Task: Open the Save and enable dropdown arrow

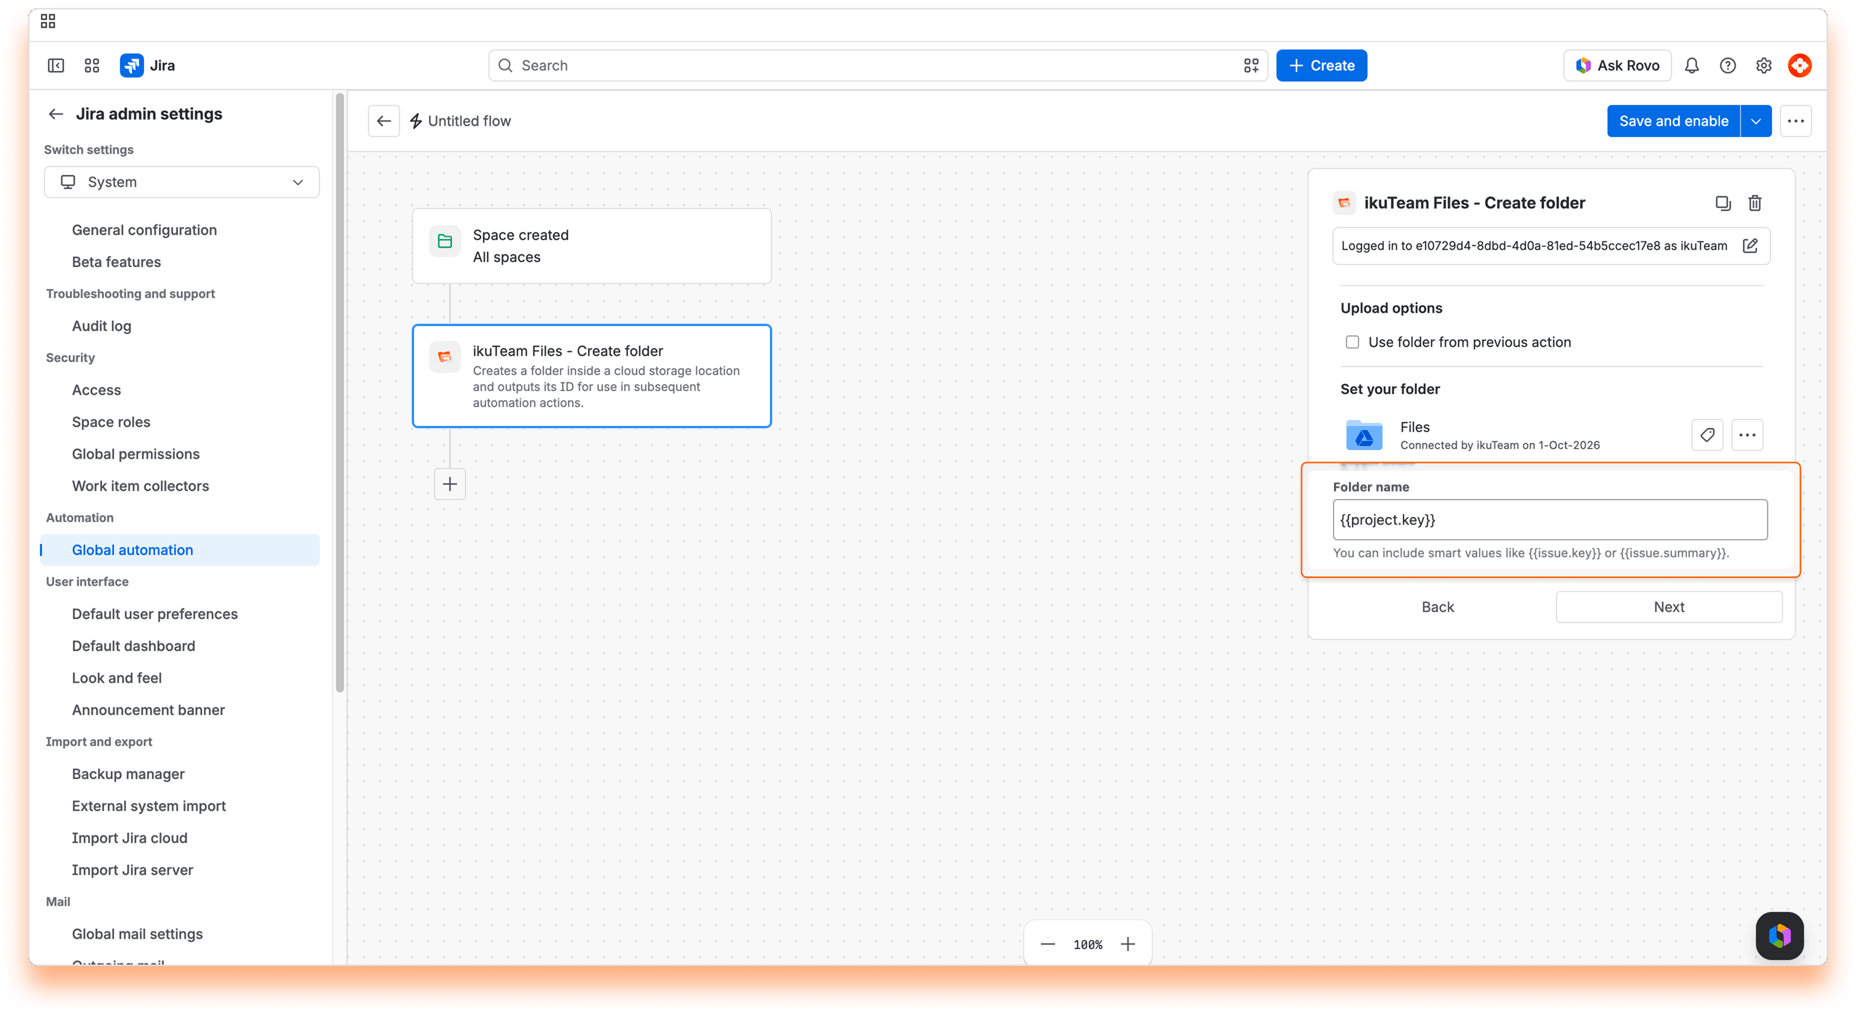Action: pyautogui.click(x=1756, y=121)
